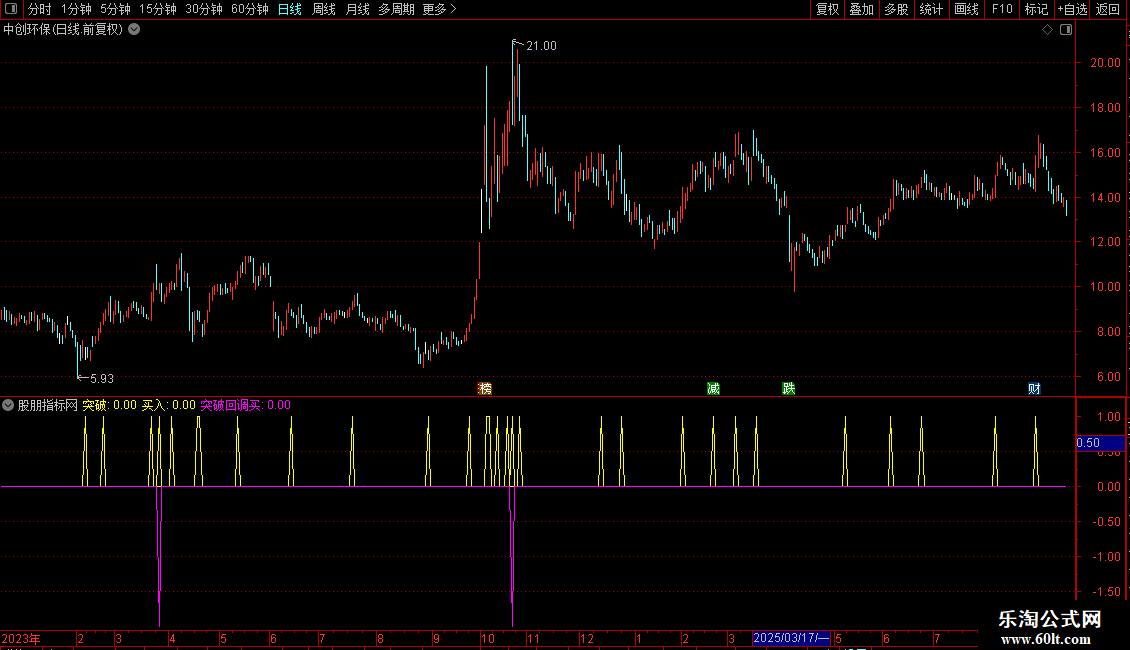The height and width of the screenshot is (650, 1130).
Task: Switch to the 周线 period tab
Action: click(324, 9)
